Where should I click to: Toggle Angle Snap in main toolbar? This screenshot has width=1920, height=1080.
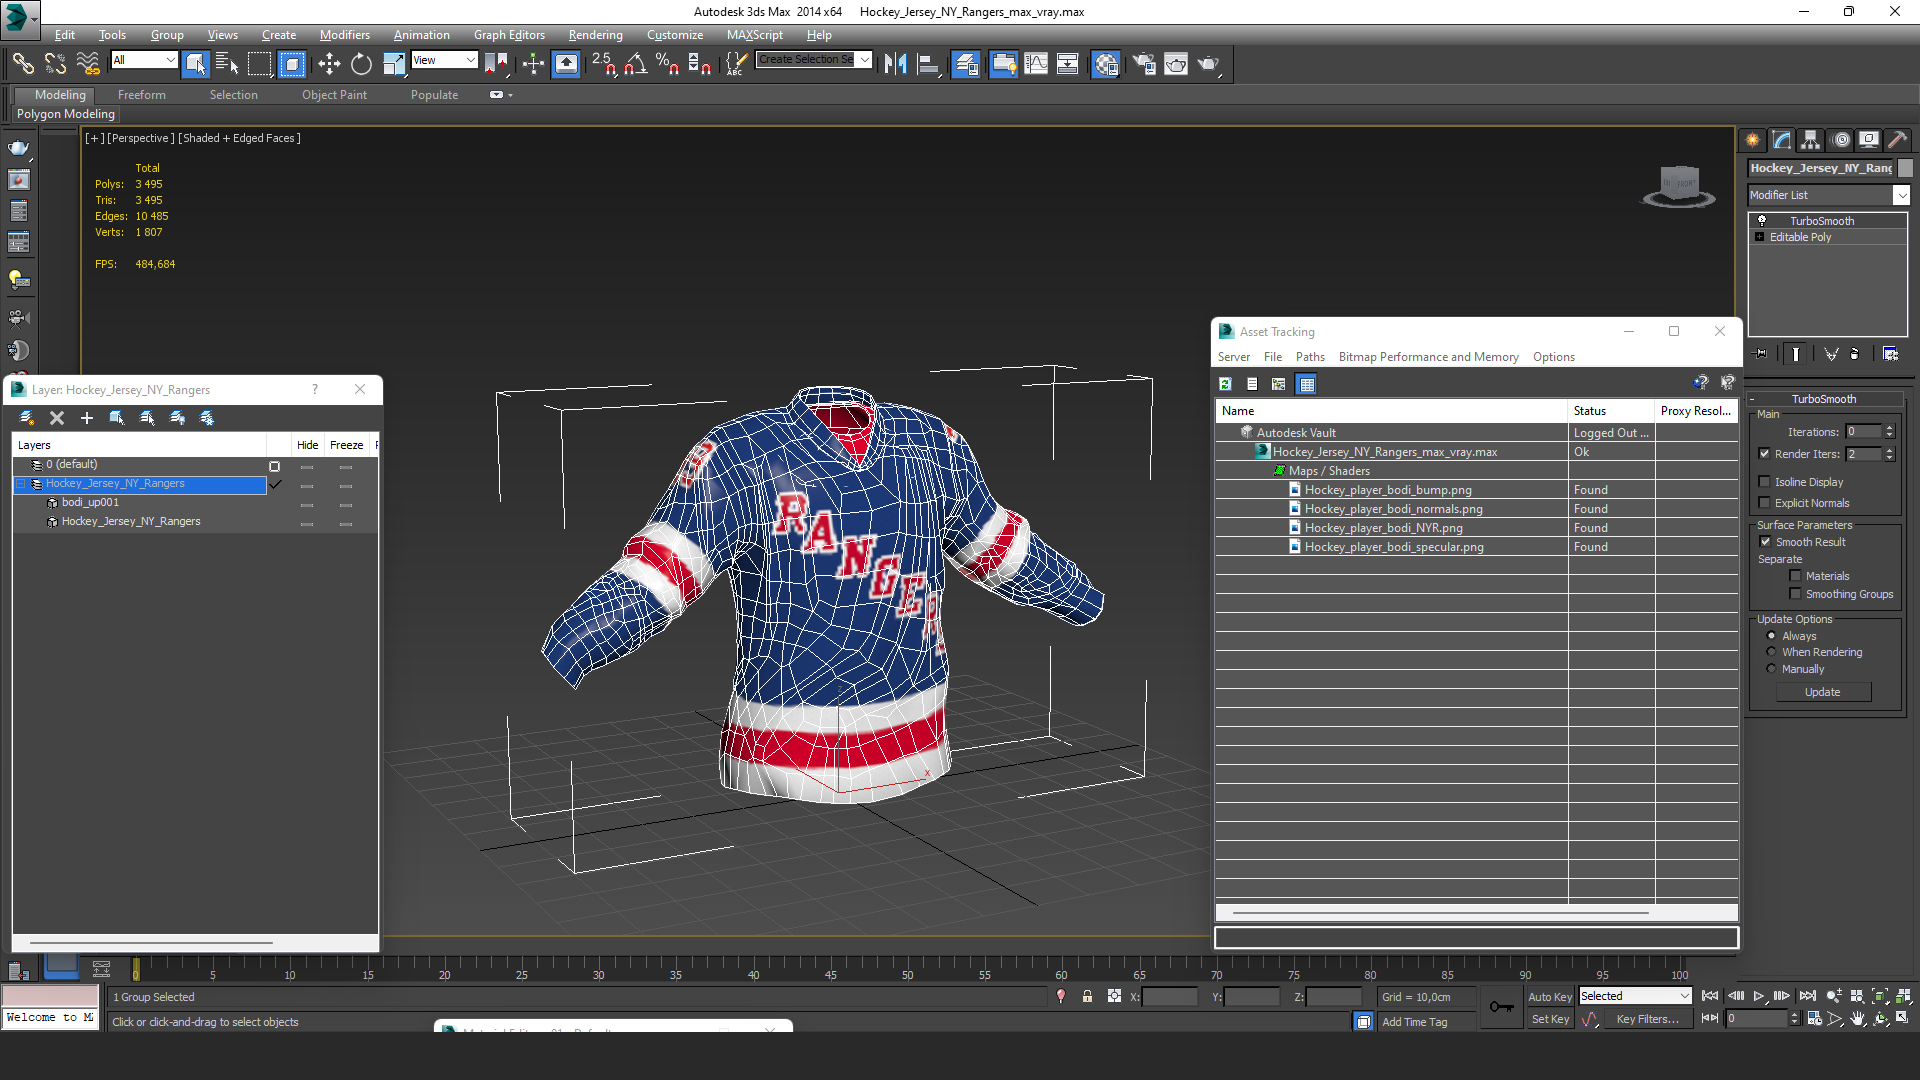pos(635,64)
